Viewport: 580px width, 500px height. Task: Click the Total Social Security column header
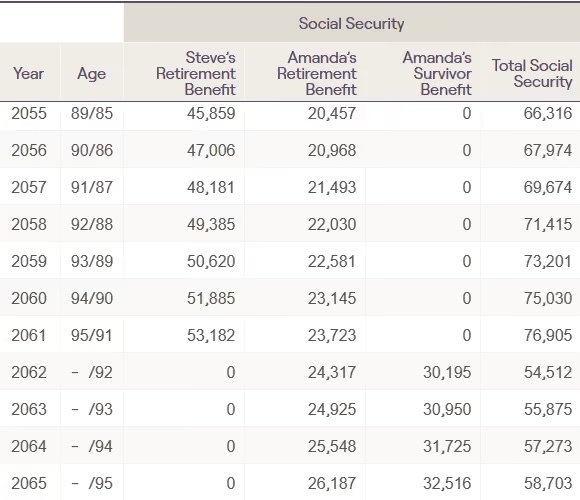532,73
